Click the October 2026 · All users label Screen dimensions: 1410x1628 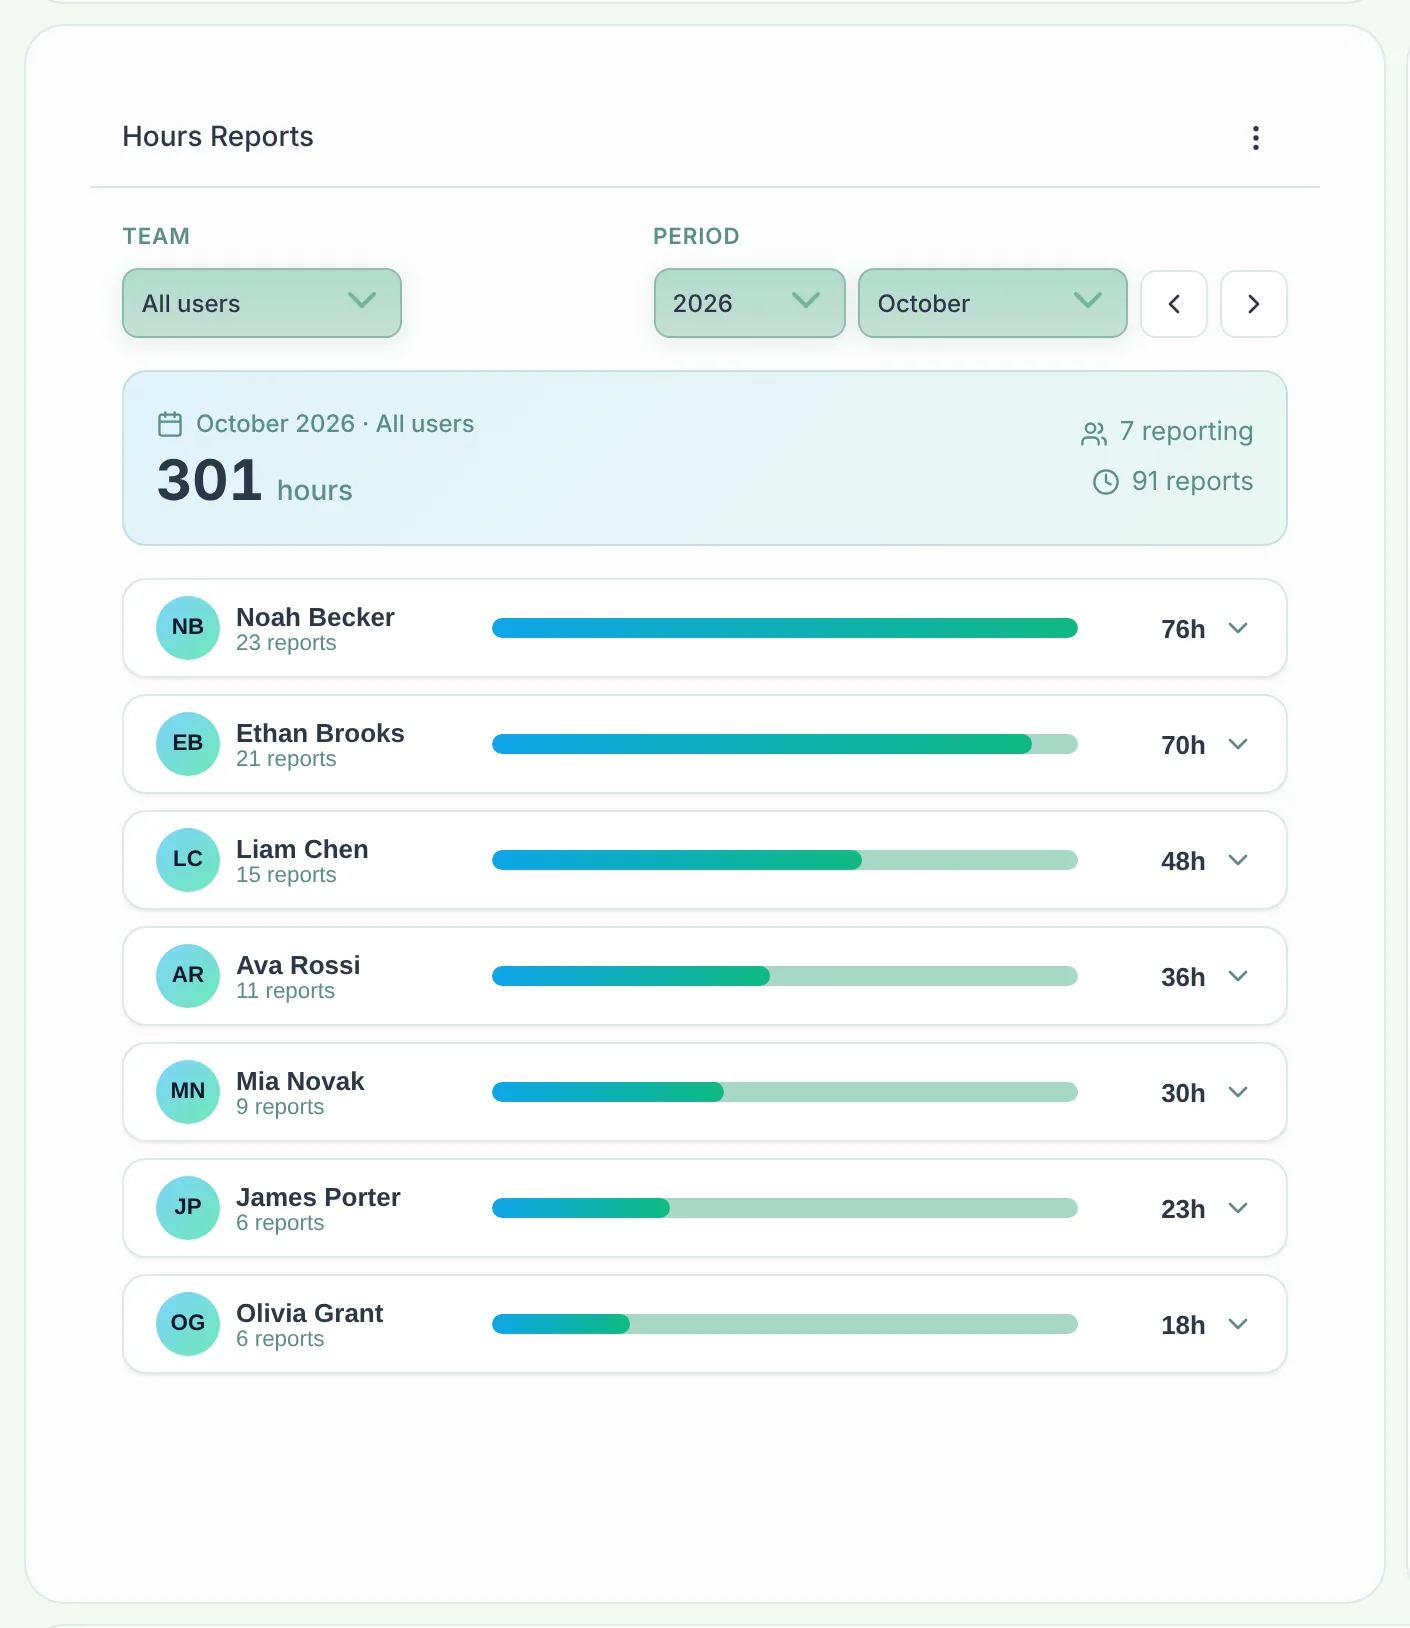pos(335,424)
